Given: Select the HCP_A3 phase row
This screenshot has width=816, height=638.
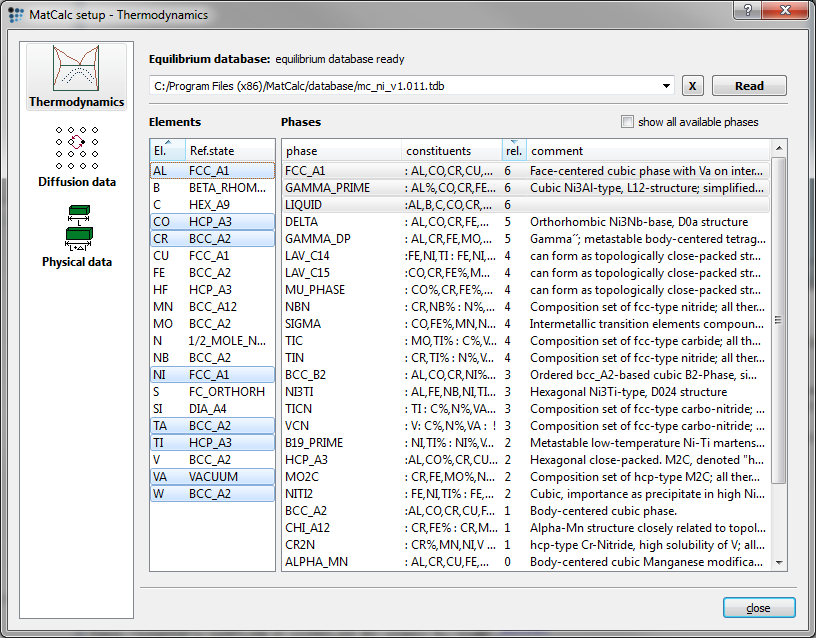Looking at the screenshot, I should point(526,460).
